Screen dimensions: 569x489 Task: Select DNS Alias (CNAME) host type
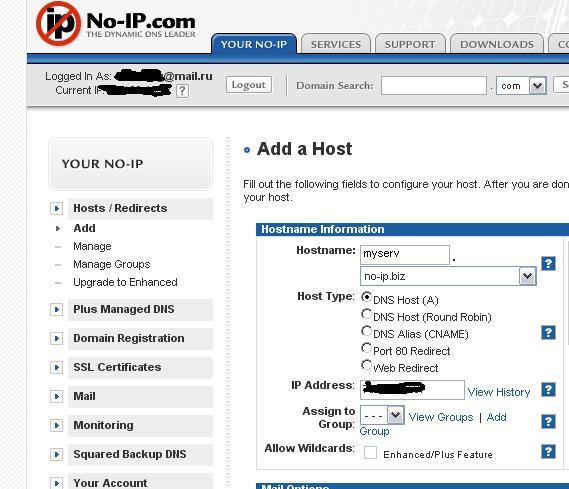pos(367,331)
